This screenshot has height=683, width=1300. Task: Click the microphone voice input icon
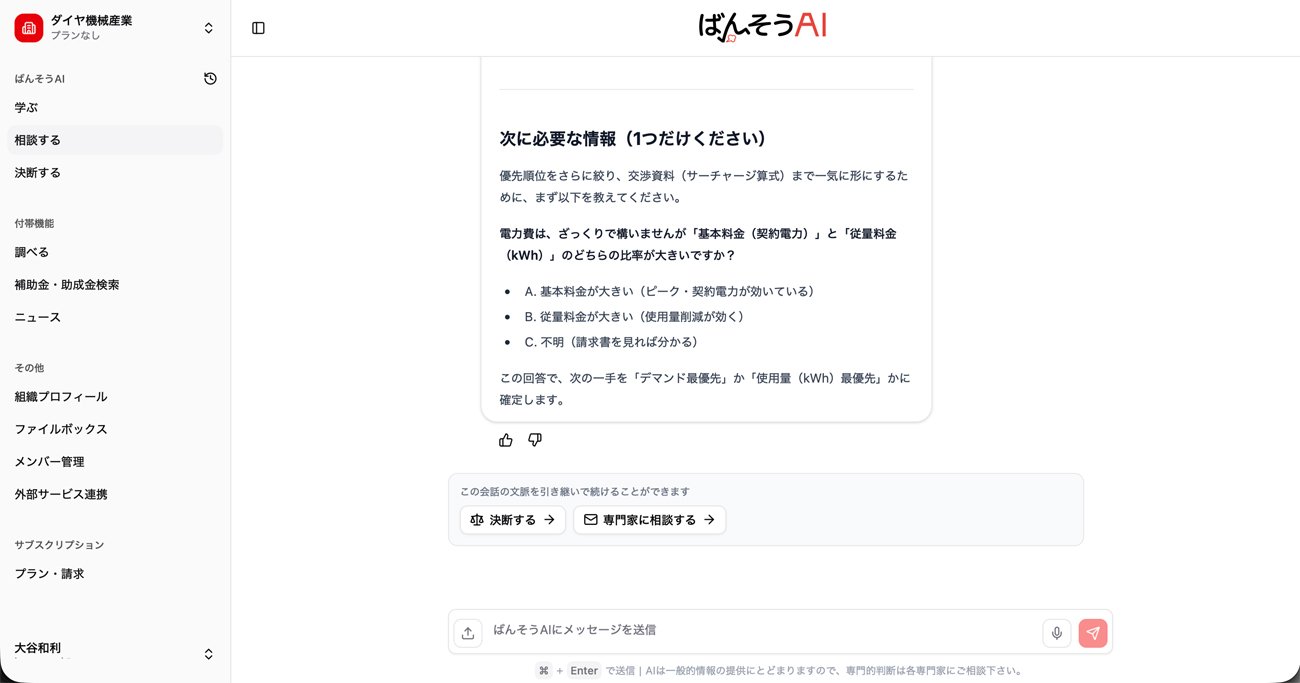coord(1056,633)
